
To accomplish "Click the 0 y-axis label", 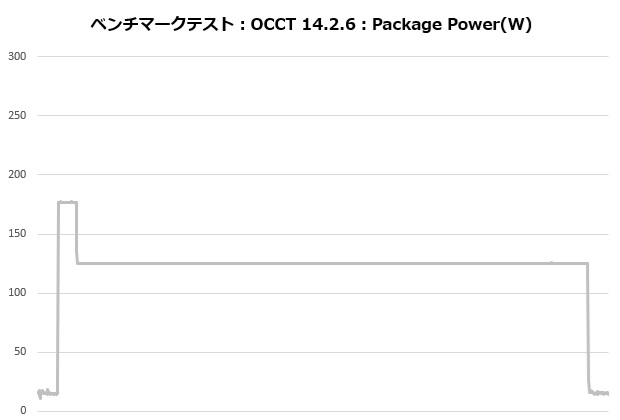I will click(x=23, y=411).
